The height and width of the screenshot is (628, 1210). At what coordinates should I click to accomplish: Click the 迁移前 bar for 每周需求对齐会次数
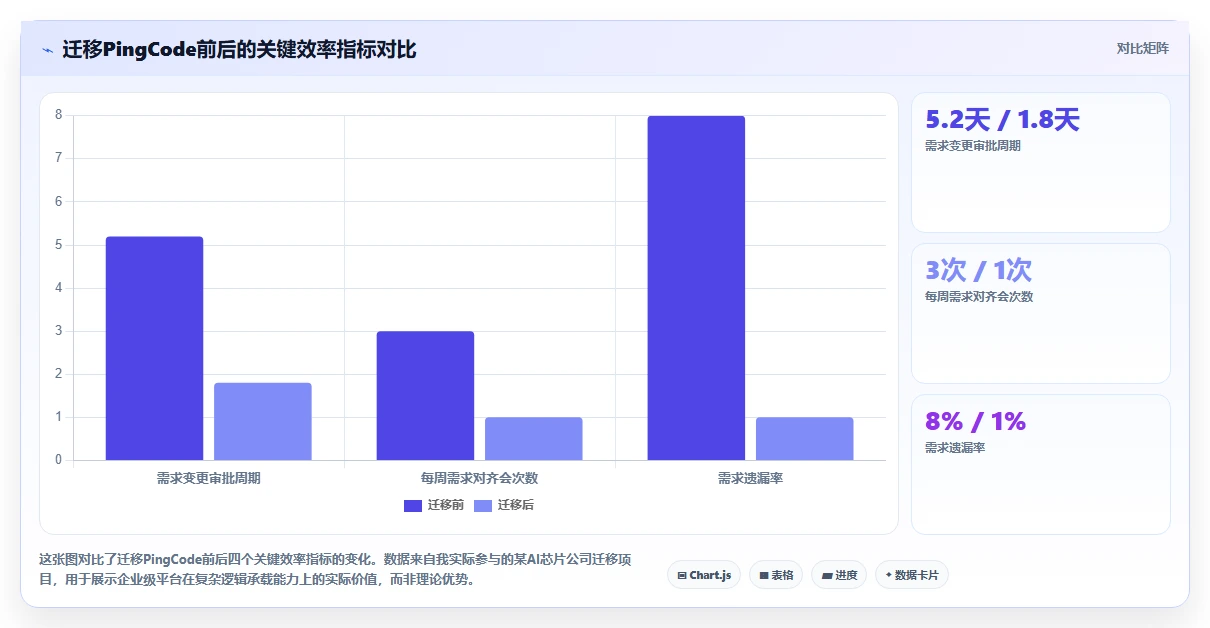coord(425,395)
